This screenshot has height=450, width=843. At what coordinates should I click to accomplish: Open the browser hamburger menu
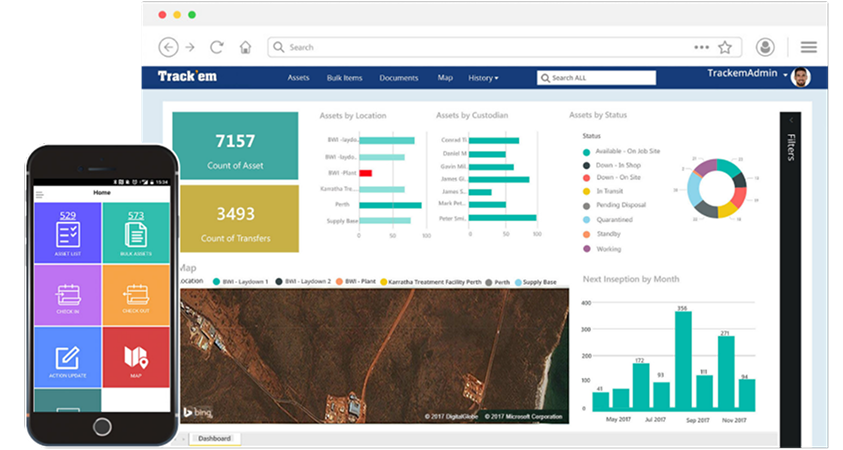[809, 47]
